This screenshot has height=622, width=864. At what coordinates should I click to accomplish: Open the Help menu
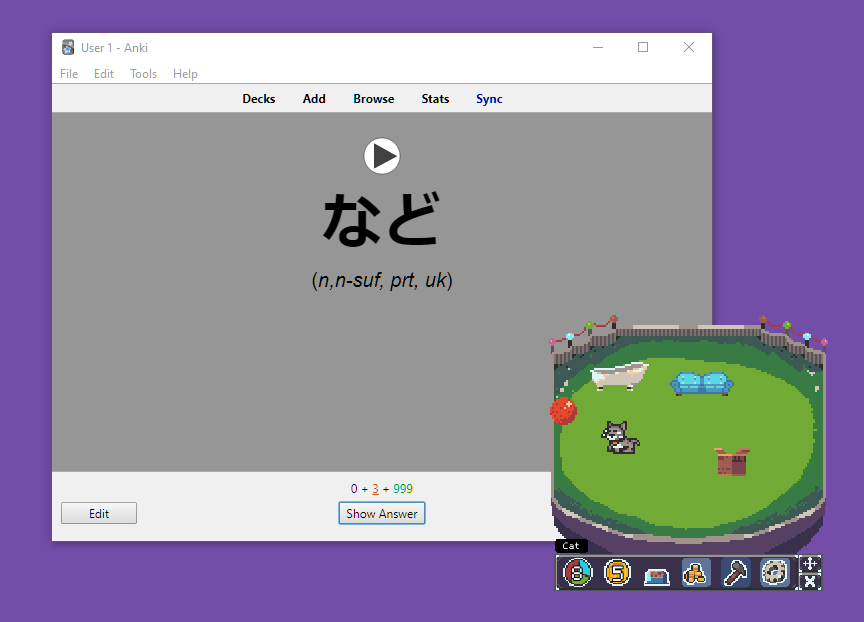click(185, 74)
